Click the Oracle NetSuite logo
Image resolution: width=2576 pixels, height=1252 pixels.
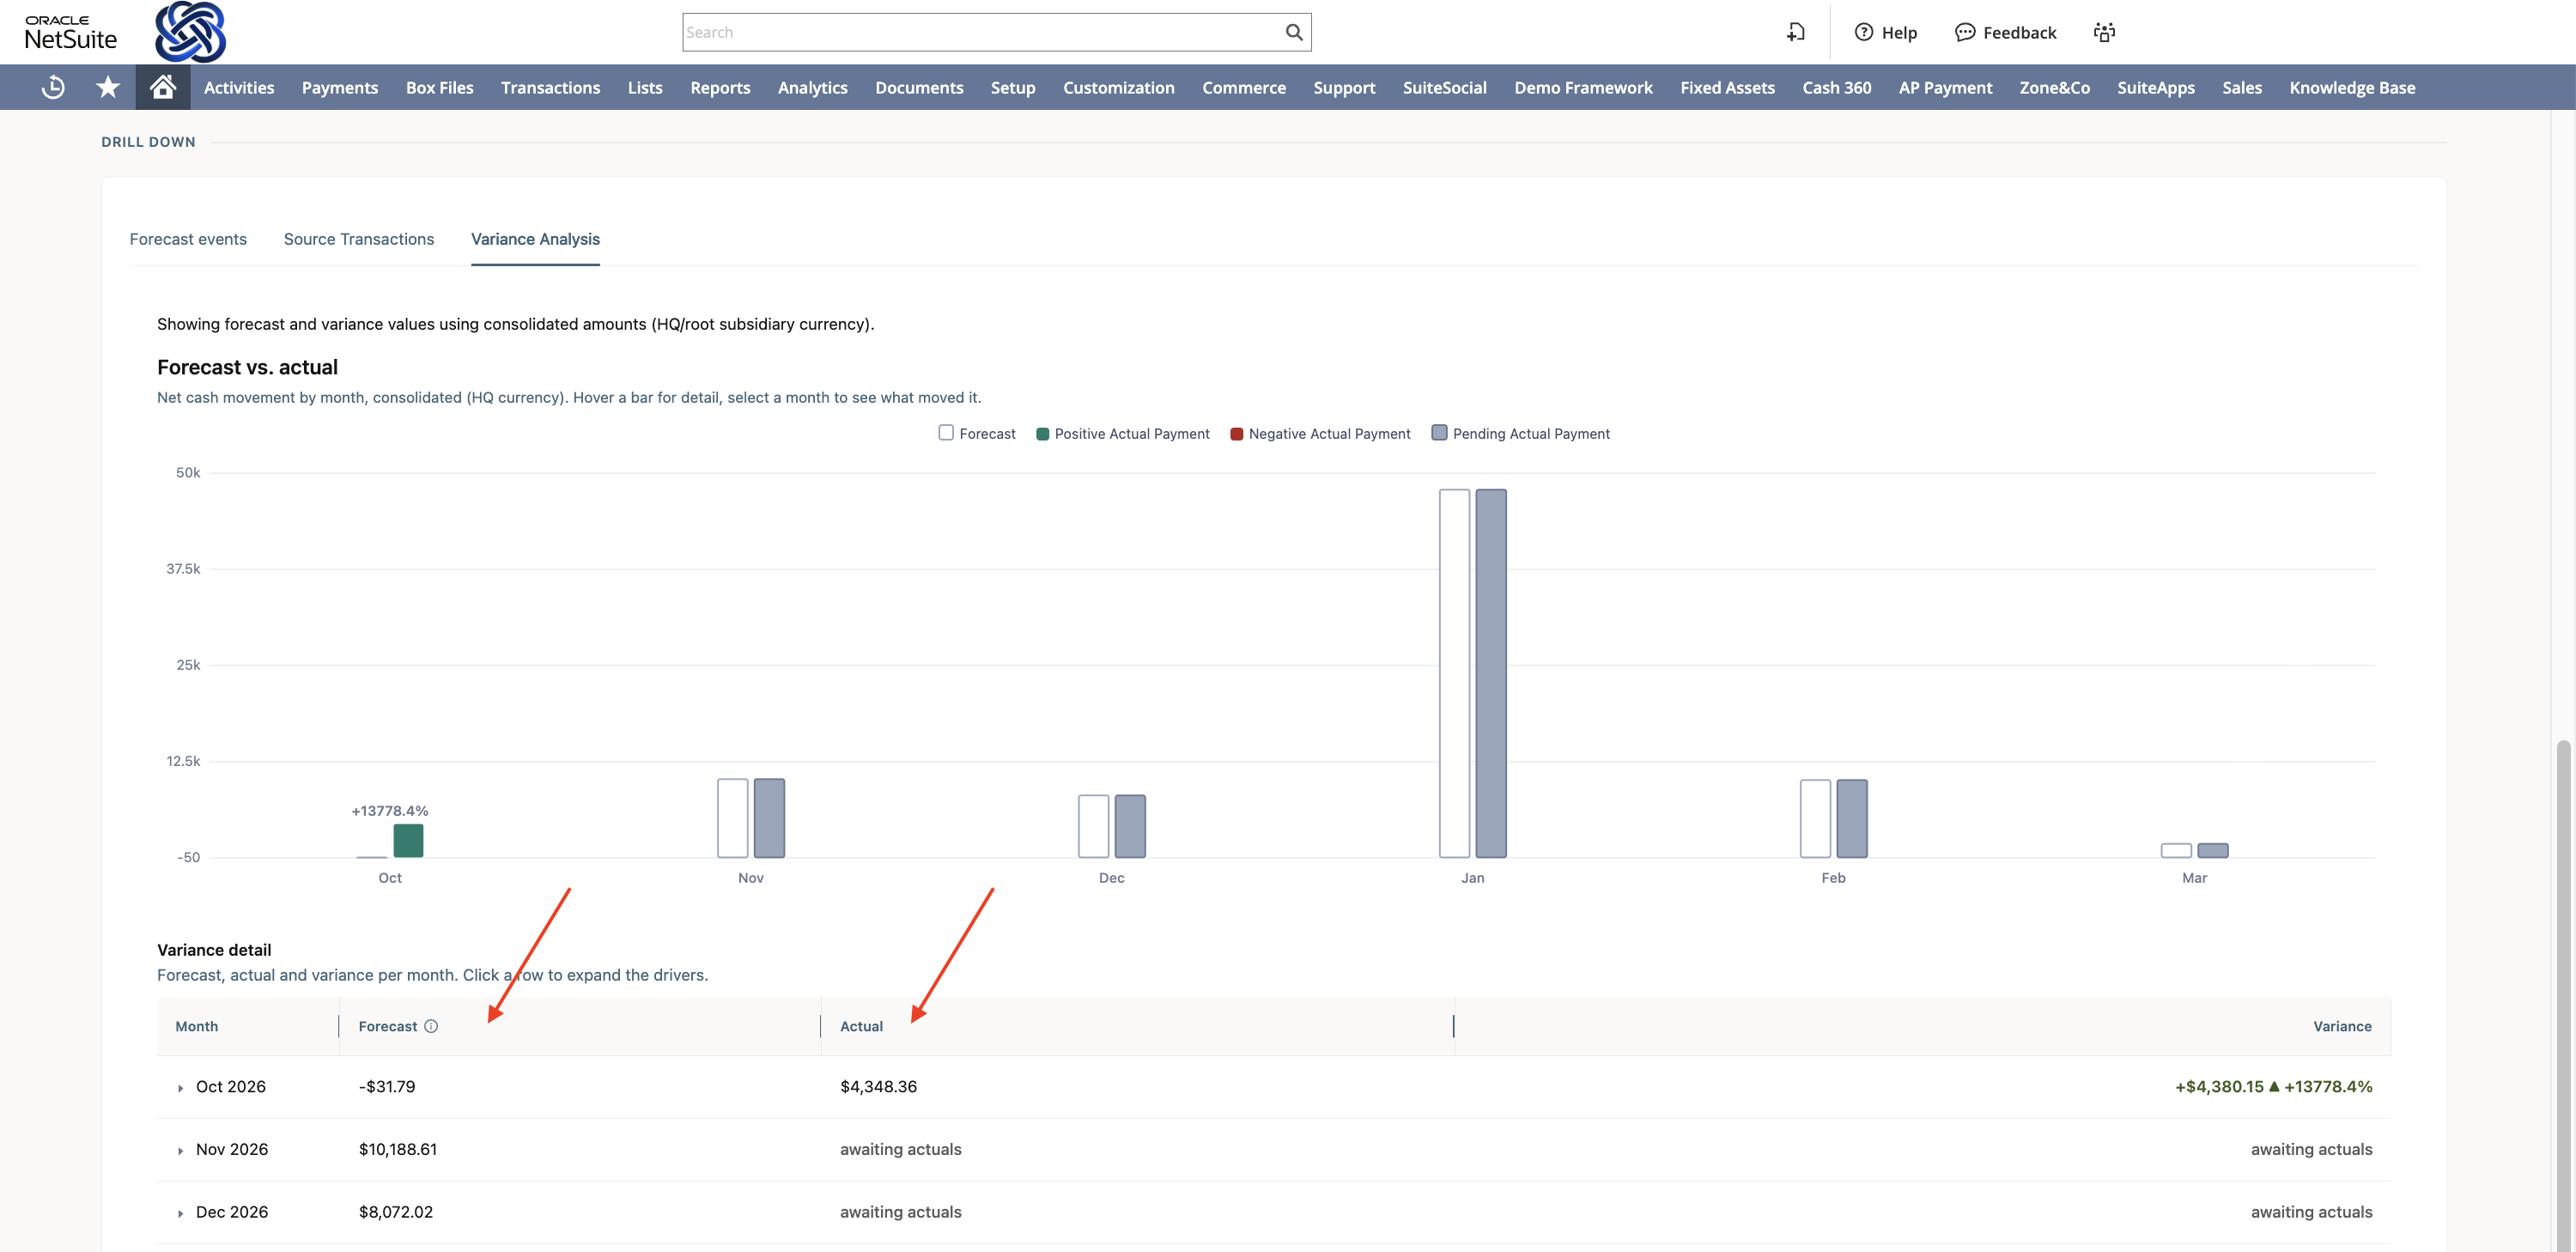(71, 32)
